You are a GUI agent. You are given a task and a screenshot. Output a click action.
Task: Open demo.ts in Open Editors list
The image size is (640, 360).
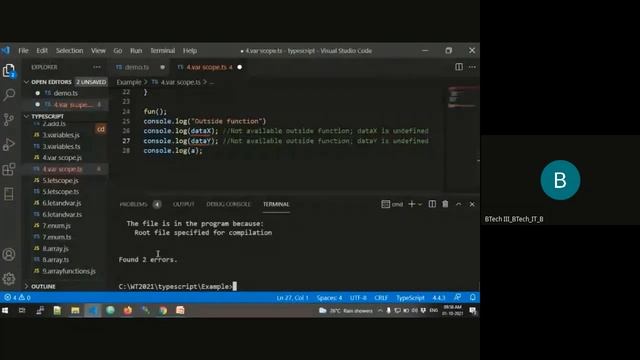tap(66, 93)
